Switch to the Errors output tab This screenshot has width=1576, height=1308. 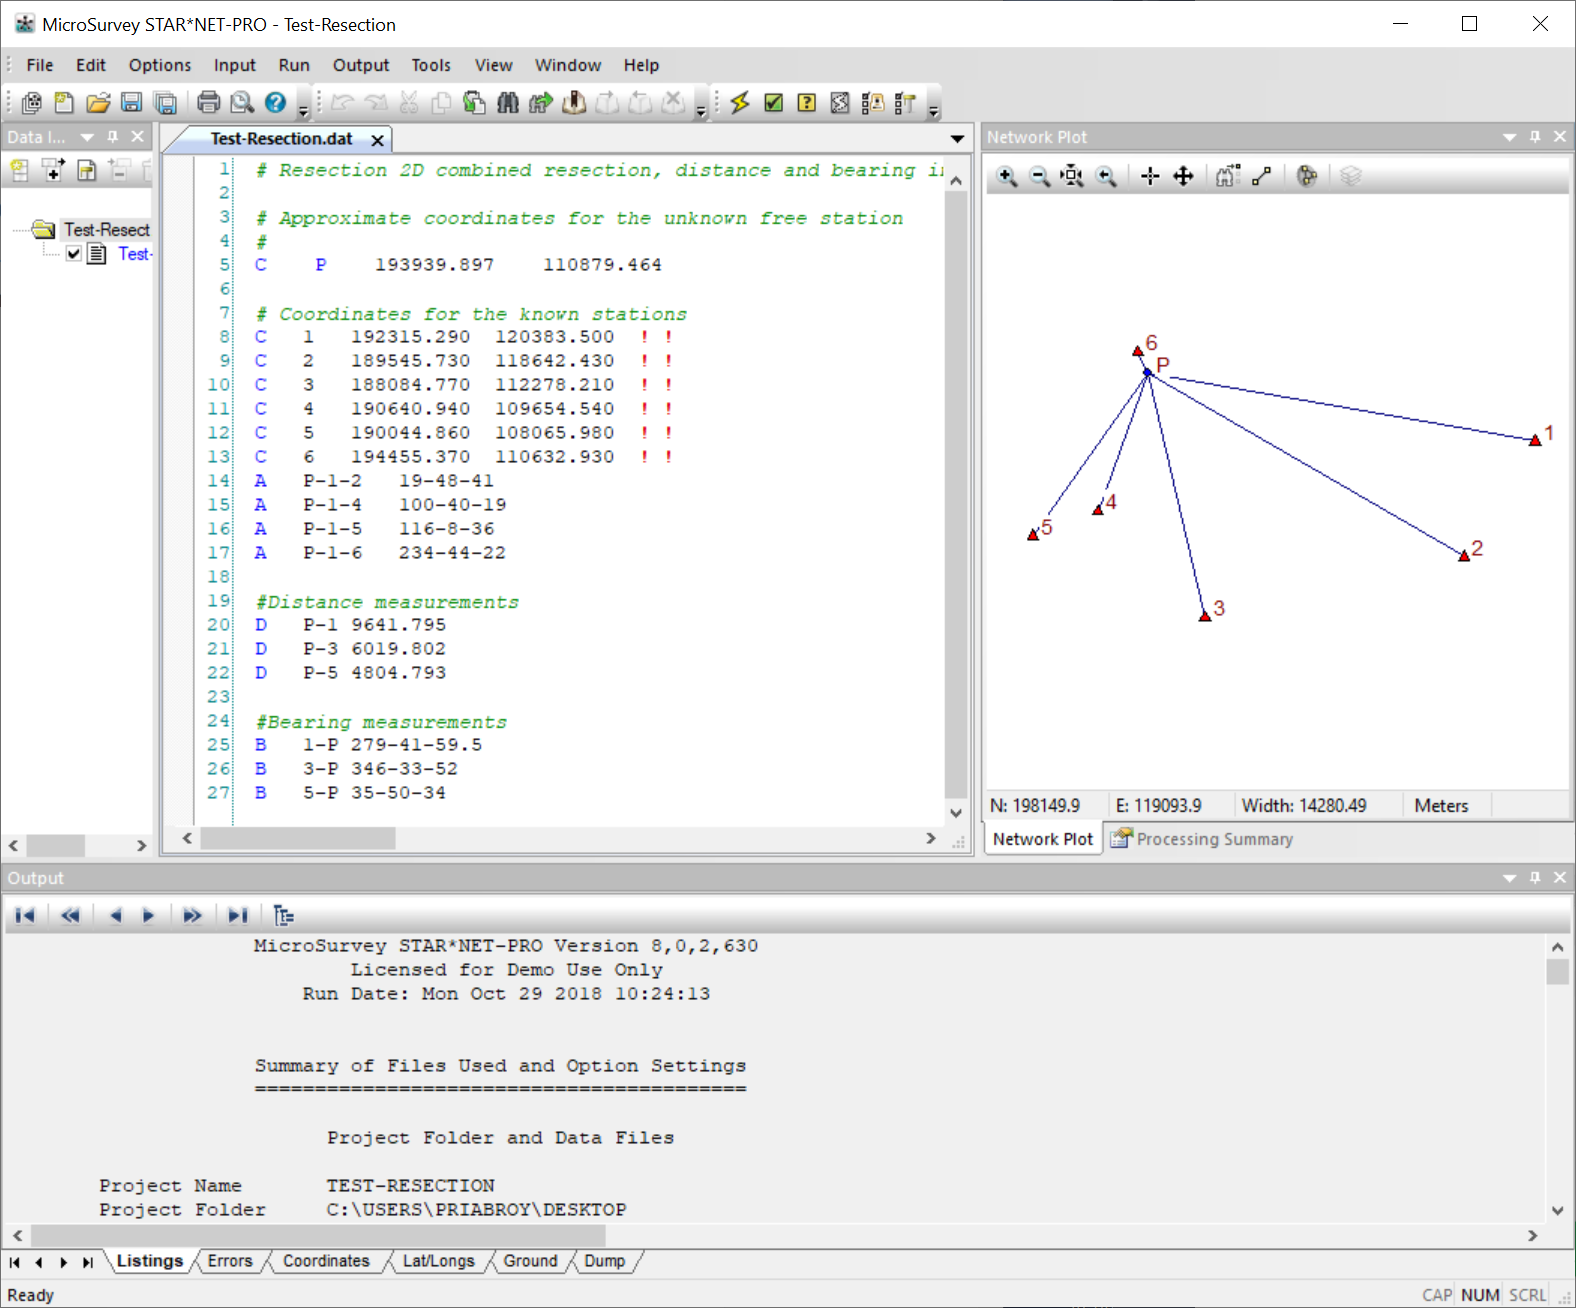[x=230, y=1261]
